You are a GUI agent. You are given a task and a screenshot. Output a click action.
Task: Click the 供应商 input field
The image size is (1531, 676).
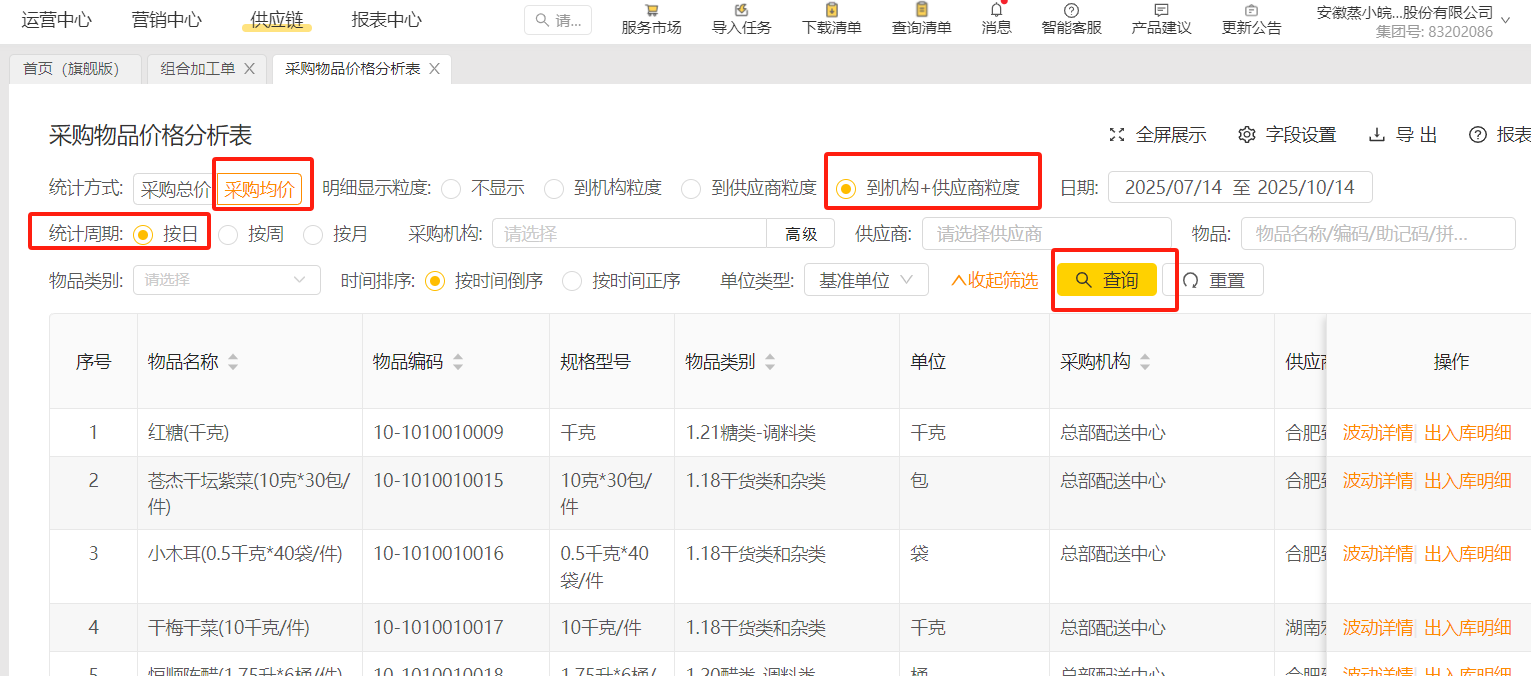tap(1045, 234)
